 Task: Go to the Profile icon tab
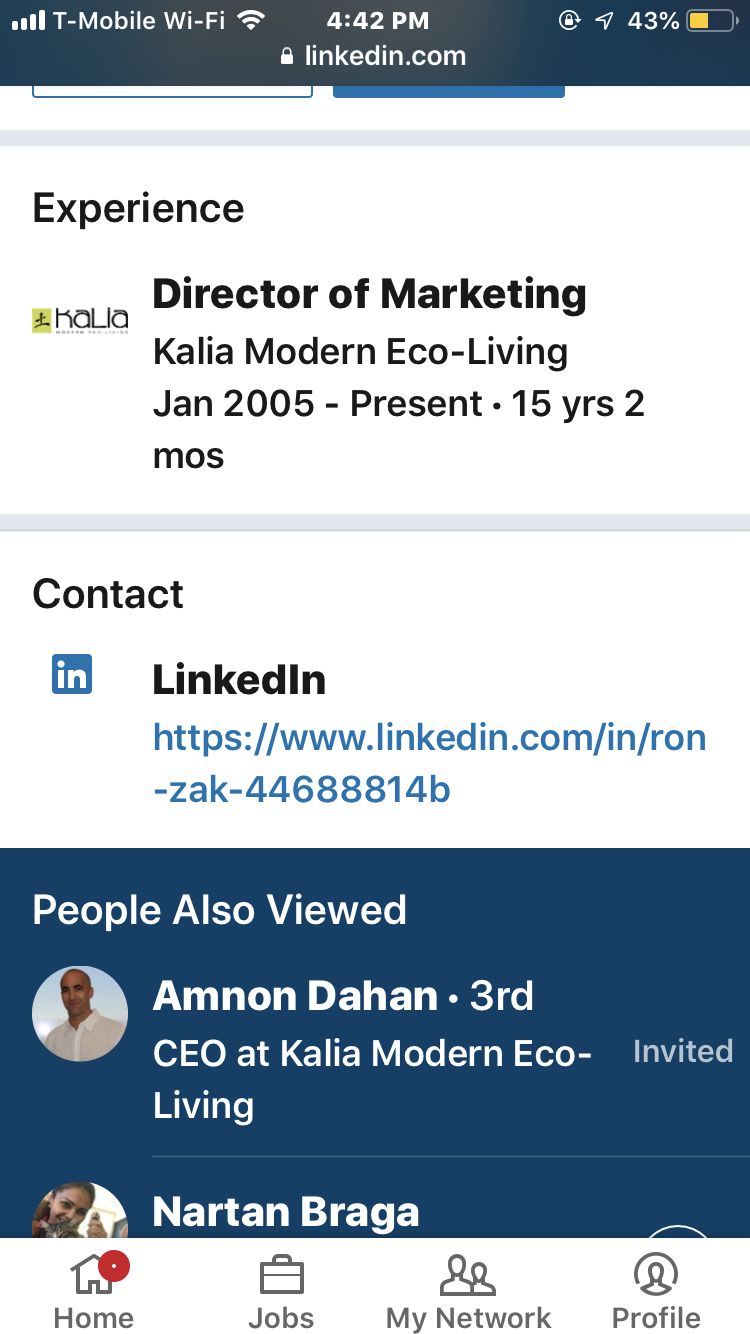pyautogui.click(x=656, y=1275)
